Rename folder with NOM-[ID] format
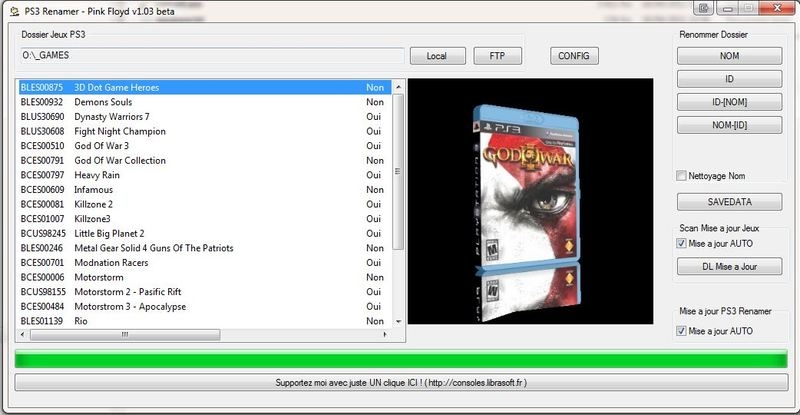800x415 pixels. [730, 125]
